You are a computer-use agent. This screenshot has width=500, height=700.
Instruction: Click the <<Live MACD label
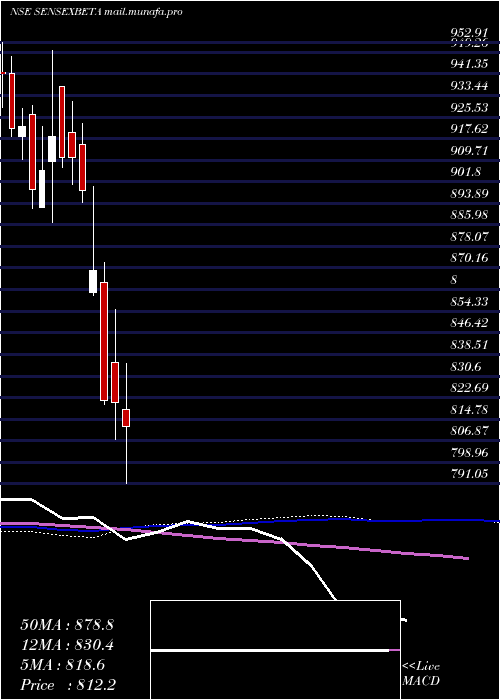click(x=421, y=674)
